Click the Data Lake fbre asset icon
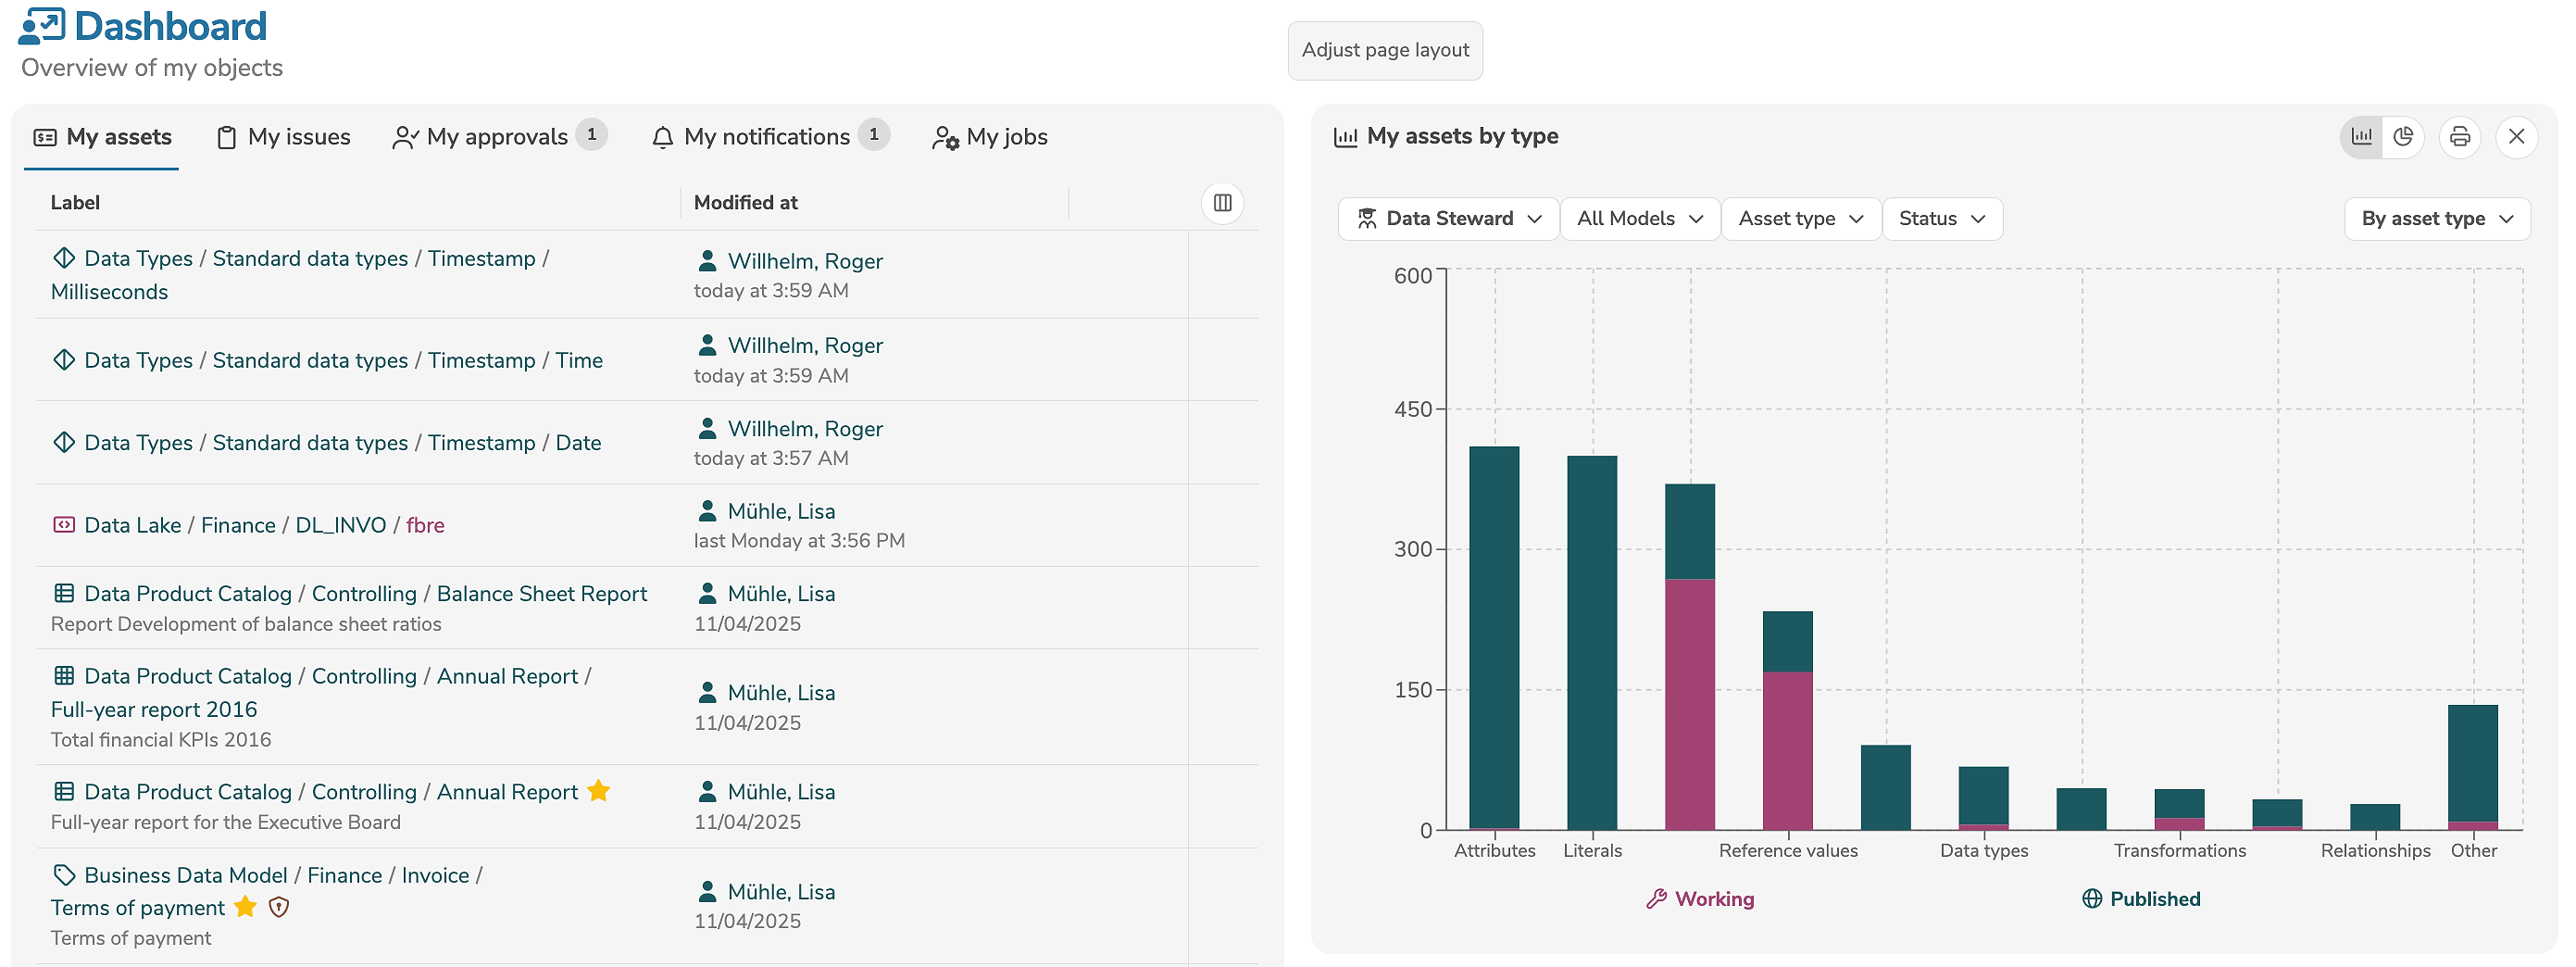2576x967 pixels. [64, 525]
